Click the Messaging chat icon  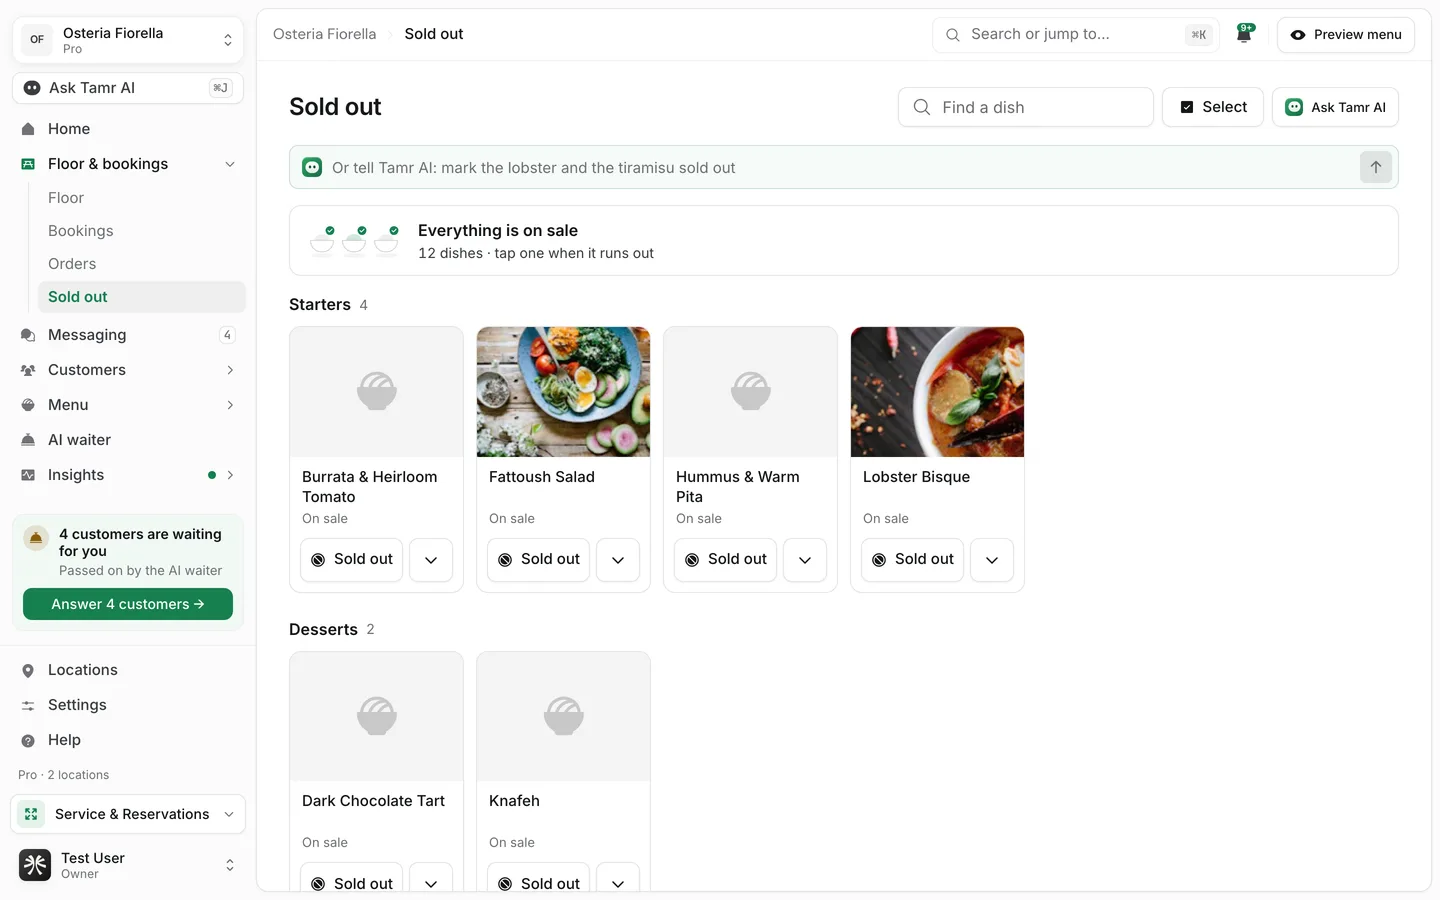pyautogui.click(x=28, y=335)
